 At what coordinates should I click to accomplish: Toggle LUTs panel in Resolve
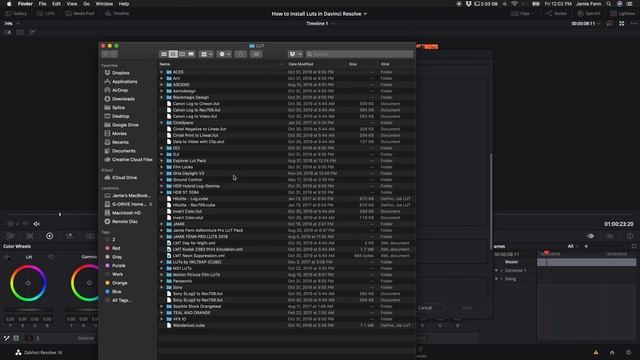tap(46, 13)
